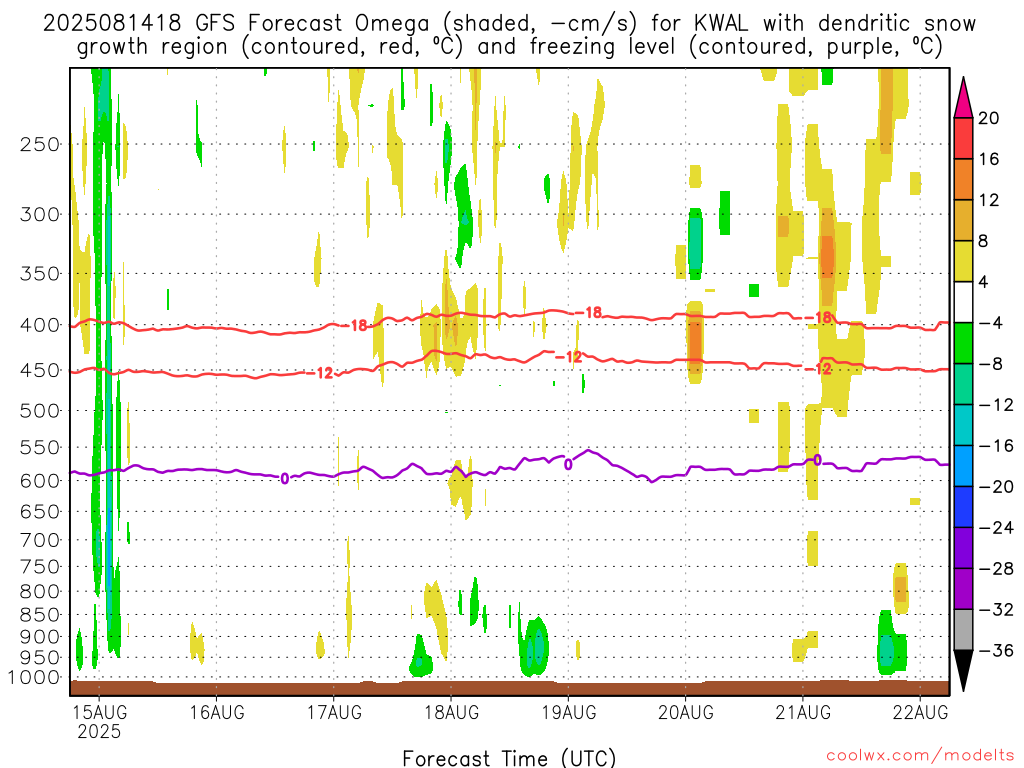Screen dimensions: 1024x768
Task: Click the 15AUG date label
Action: click(x=99, y=712)
